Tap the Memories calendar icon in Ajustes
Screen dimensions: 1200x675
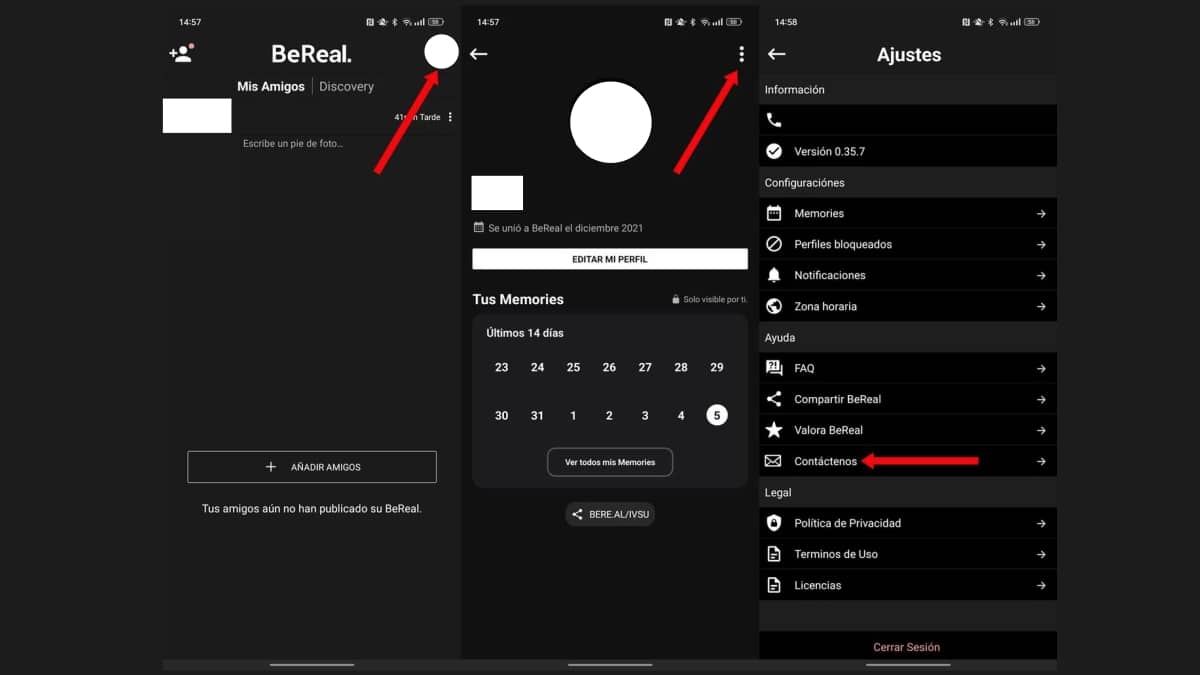coord(774,213)
